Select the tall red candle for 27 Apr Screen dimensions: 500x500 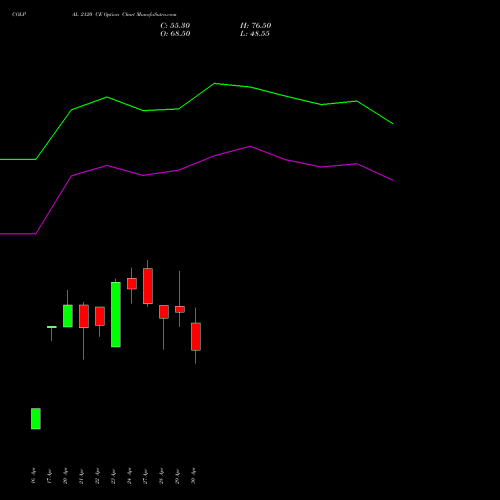click(x=148, y=286)
